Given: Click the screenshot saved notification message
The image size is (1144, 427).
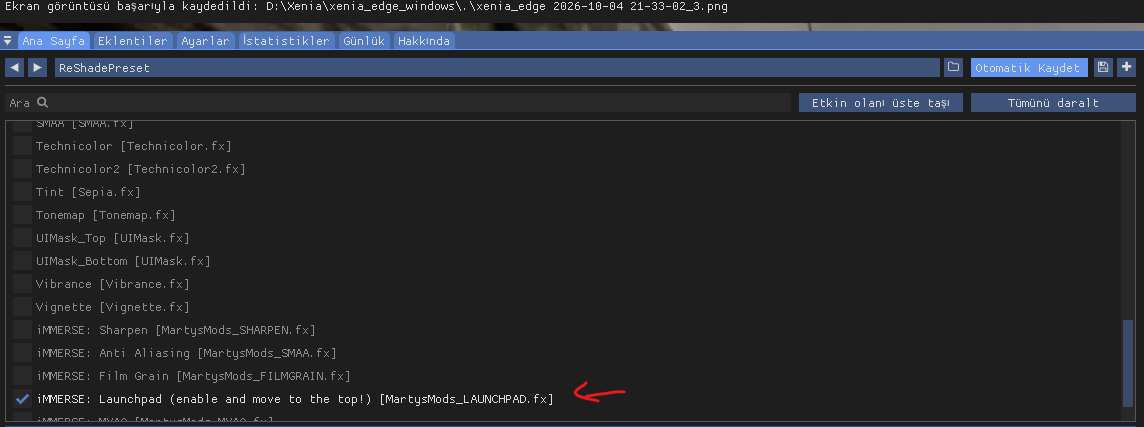Looking at the screenshot, I should pyautogui.click(x=366, y=7).
